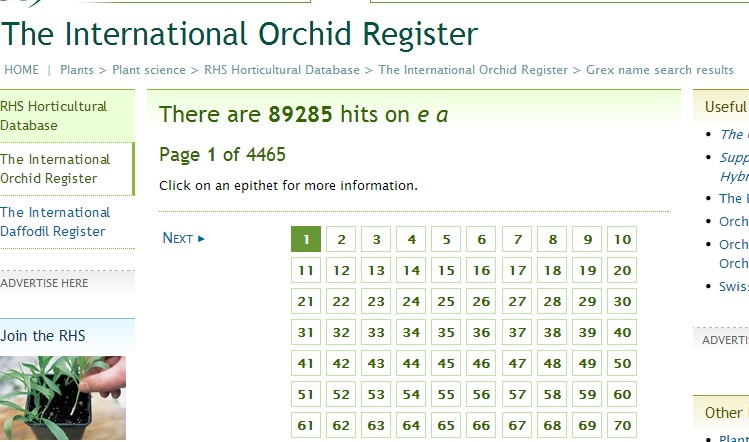Screen dimensions: 749x442
Task: Jump to results page 41
Action: [x=306, y=363]
